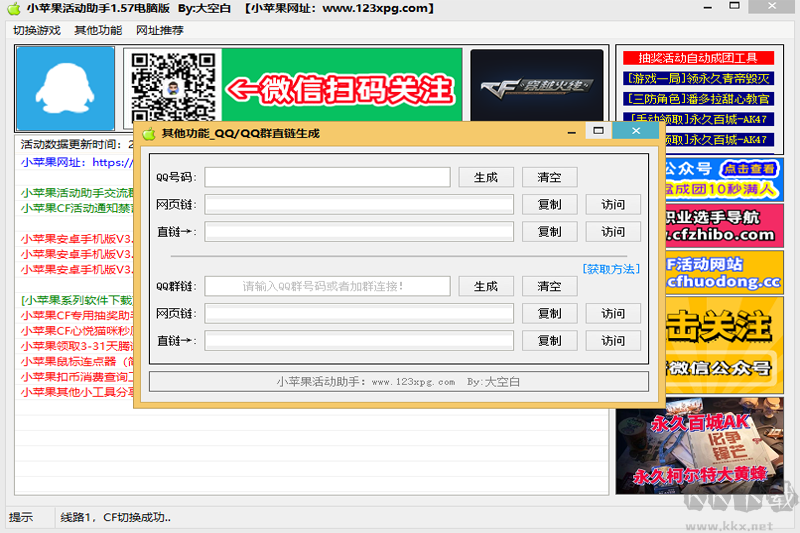Click 生成 button beside QQ号码 field
The height and width of the screenshot is (533, 800).
point(486,177)
